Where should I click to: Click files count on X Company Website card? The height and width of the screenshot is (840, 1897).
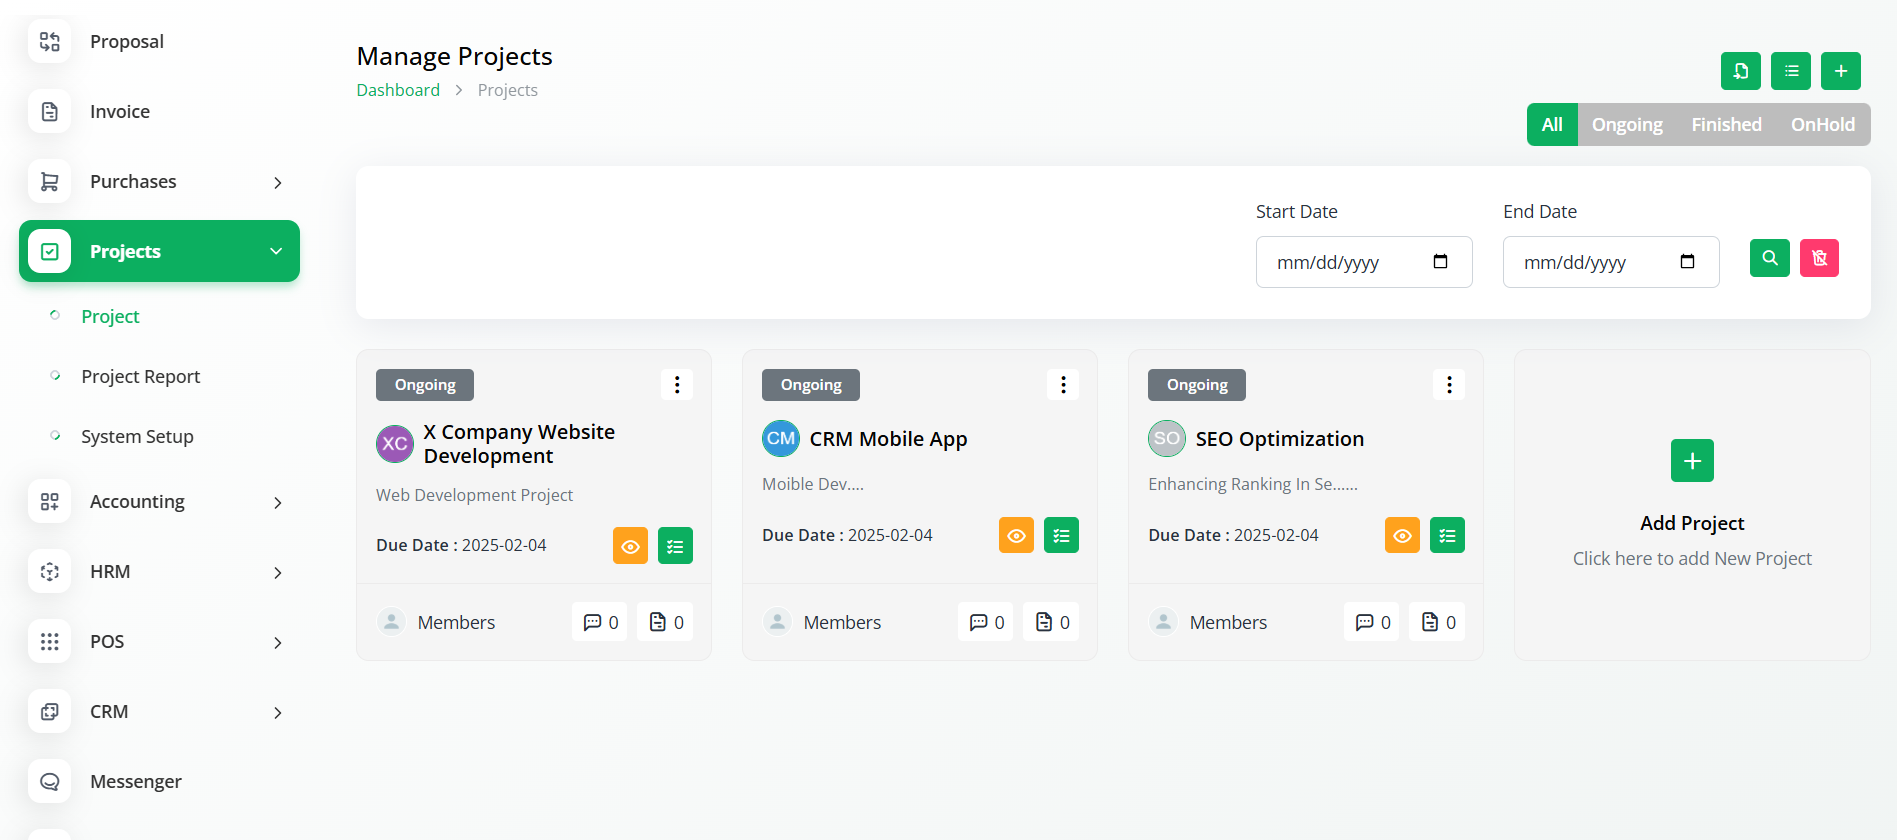coord(666,622)
